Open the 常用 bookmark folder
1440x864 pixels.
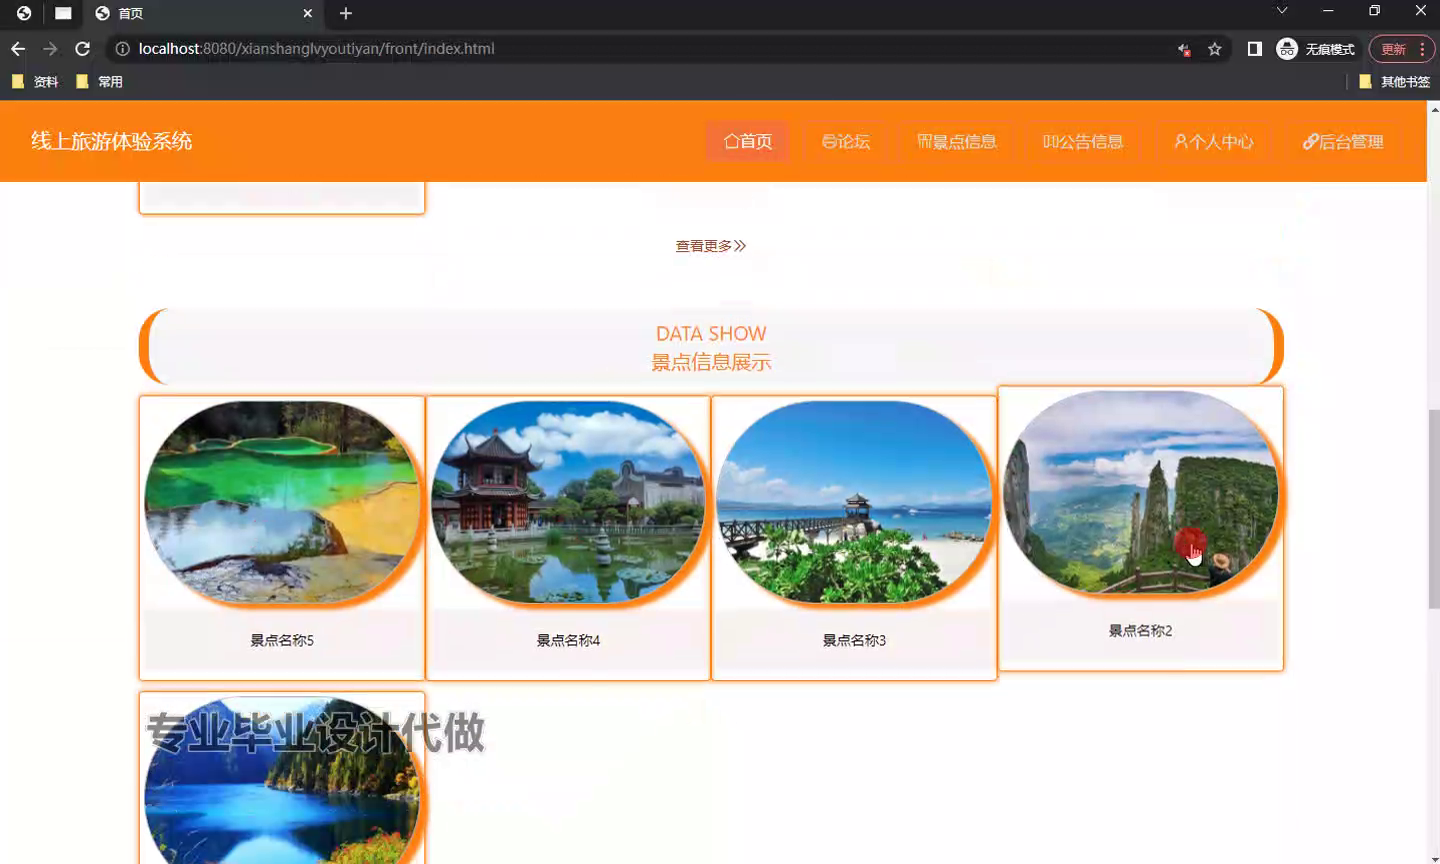(x=99, y=82)
